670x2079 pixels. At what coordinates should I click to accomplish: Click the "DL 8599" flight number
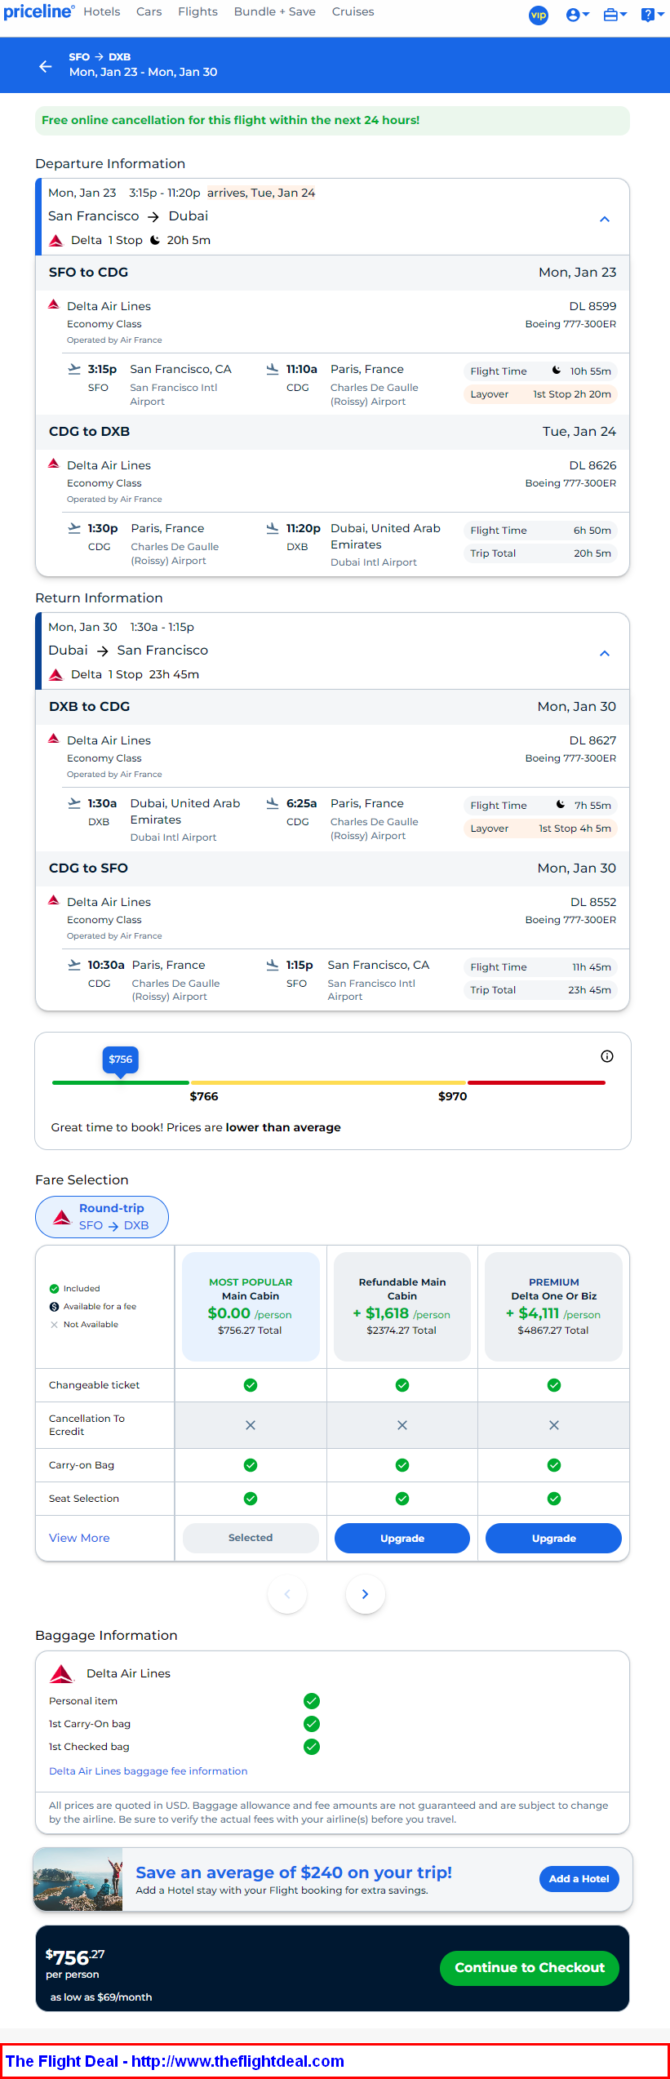point(593,306)
